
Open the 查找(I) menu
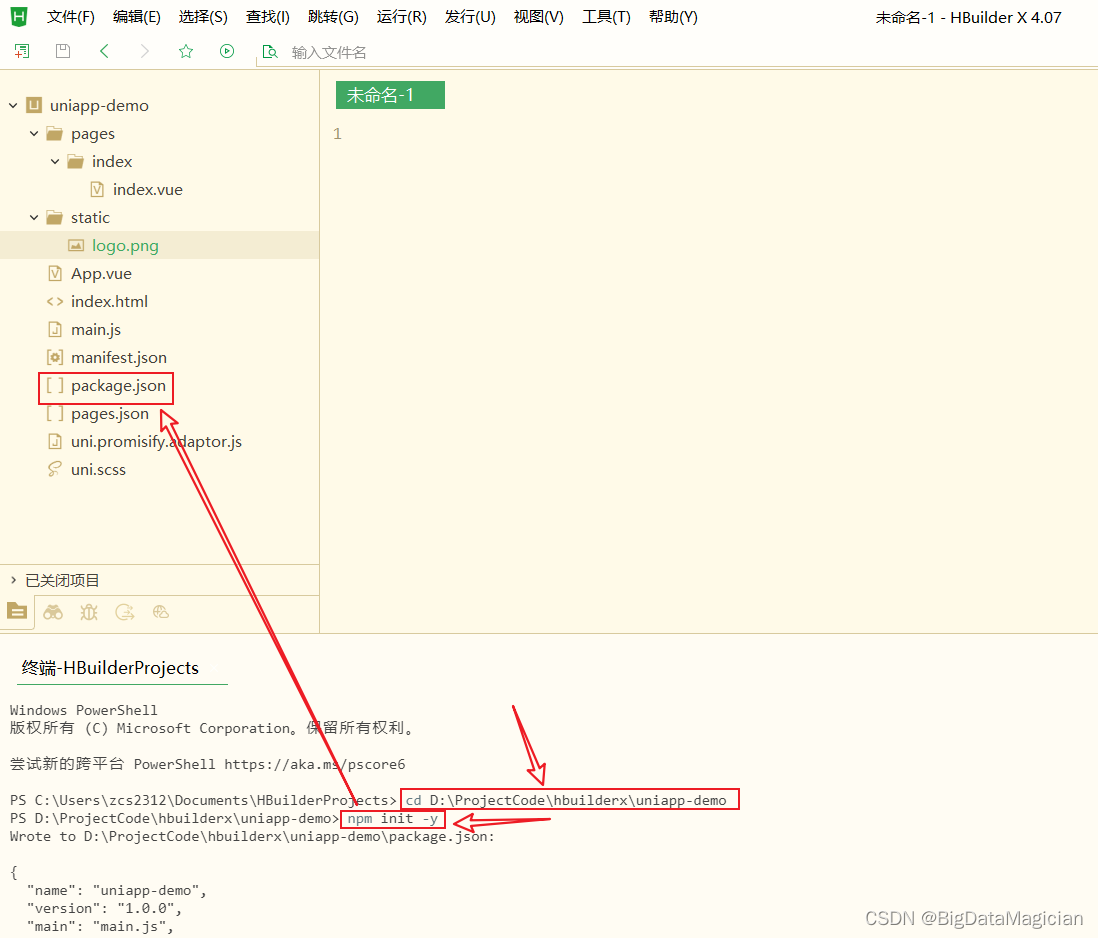pos(267,18)
